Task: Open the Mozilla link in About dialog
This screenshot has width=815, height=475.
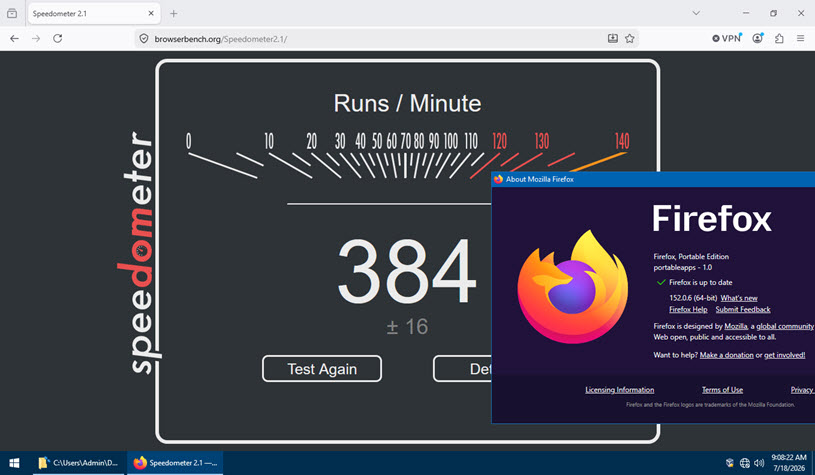Action: pos(736,326)
